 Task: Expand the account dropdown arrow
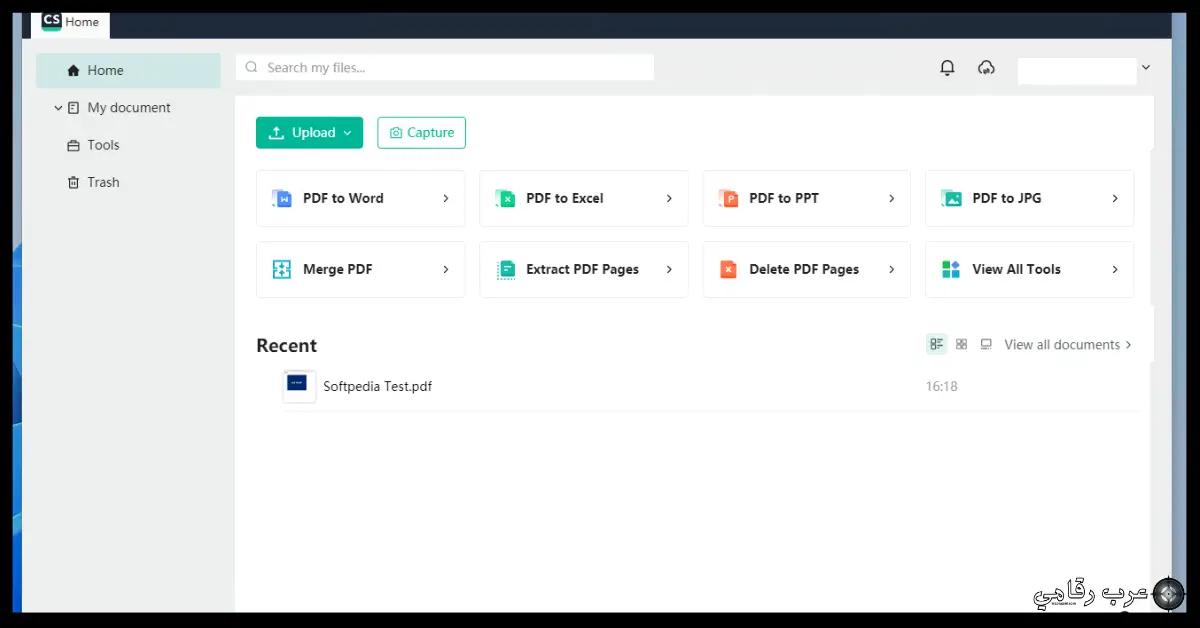[1145, 67]
